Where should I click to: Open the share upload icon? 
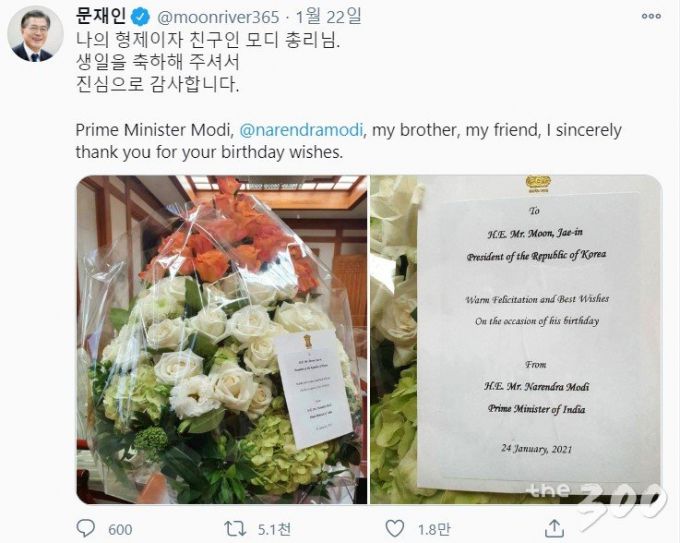tap(554, 528)
